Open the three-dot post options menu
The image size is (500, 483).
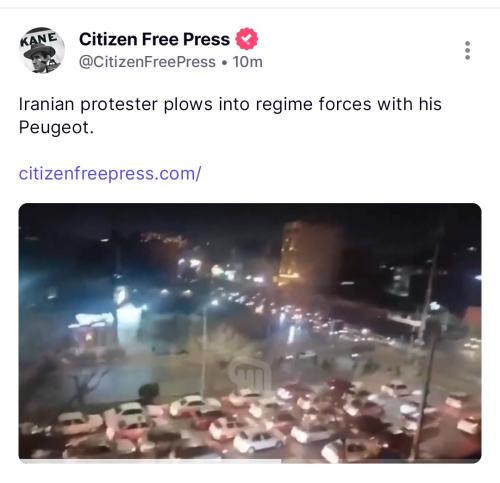coord(467,51)
